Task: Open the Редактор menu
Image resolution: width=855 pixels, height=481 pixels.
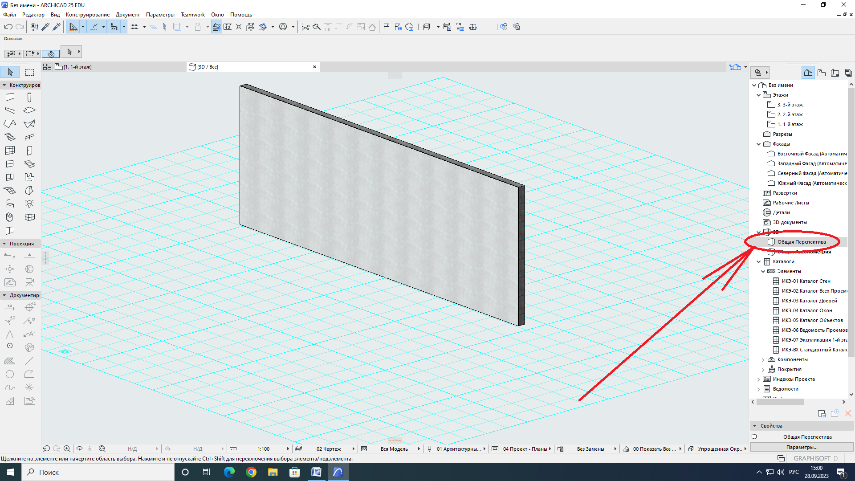Action: (x=33, y=15)
